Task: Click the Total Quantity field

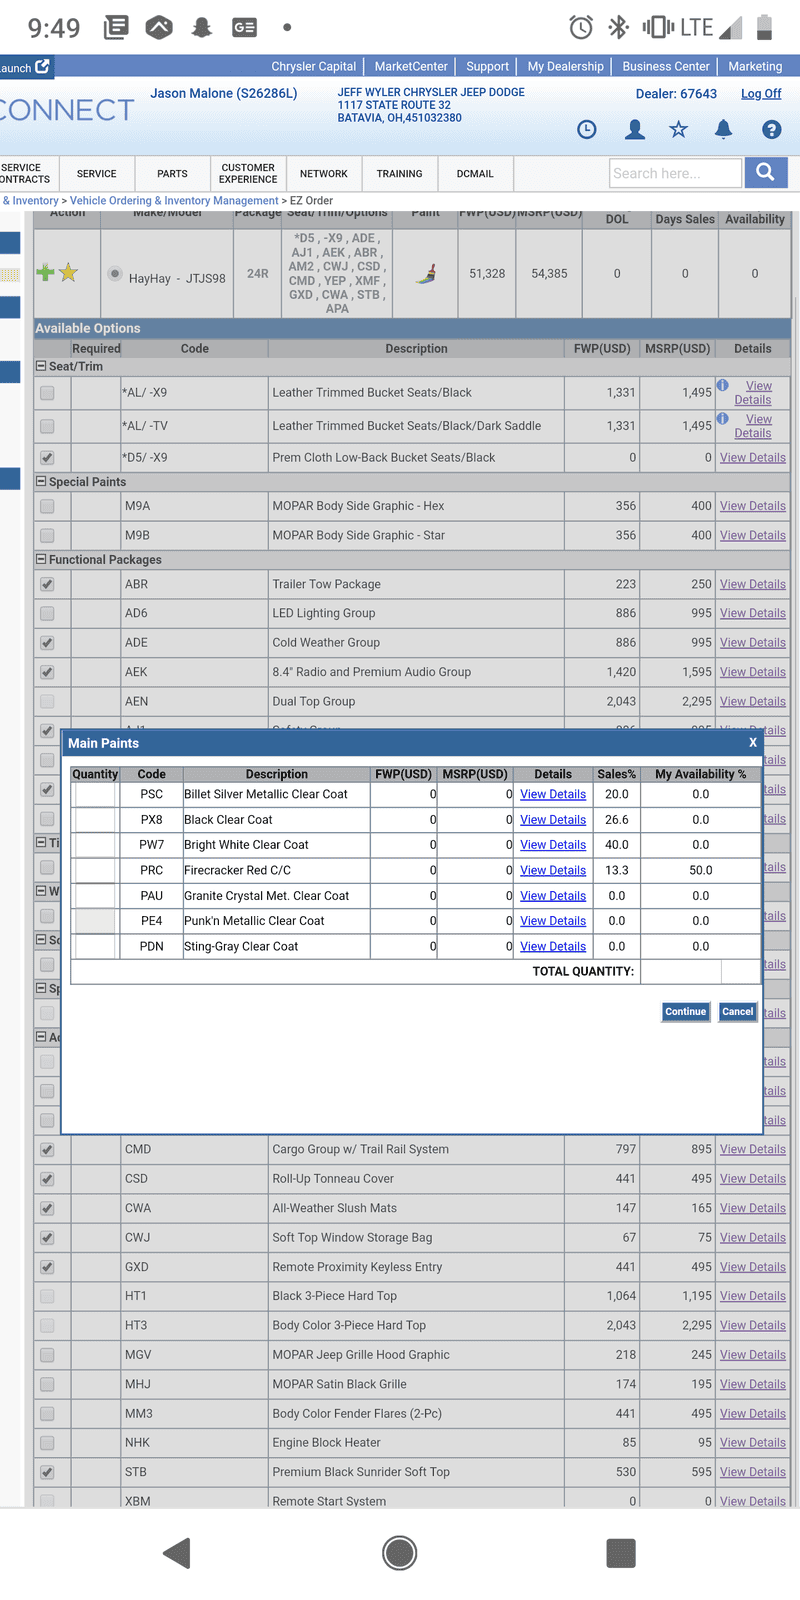Action: pos(681,971)
